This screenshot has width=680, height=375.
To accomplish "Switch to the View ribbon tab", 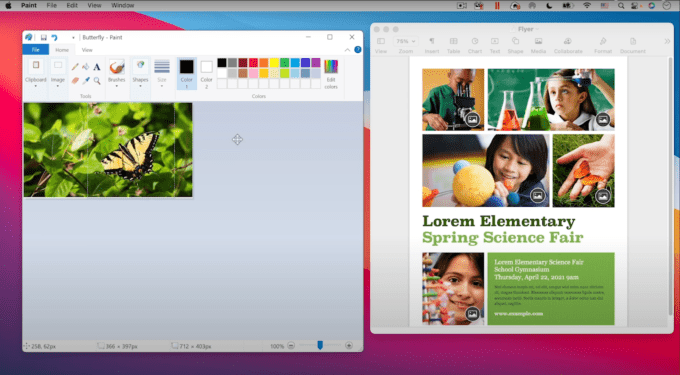I will pos(87,50).
